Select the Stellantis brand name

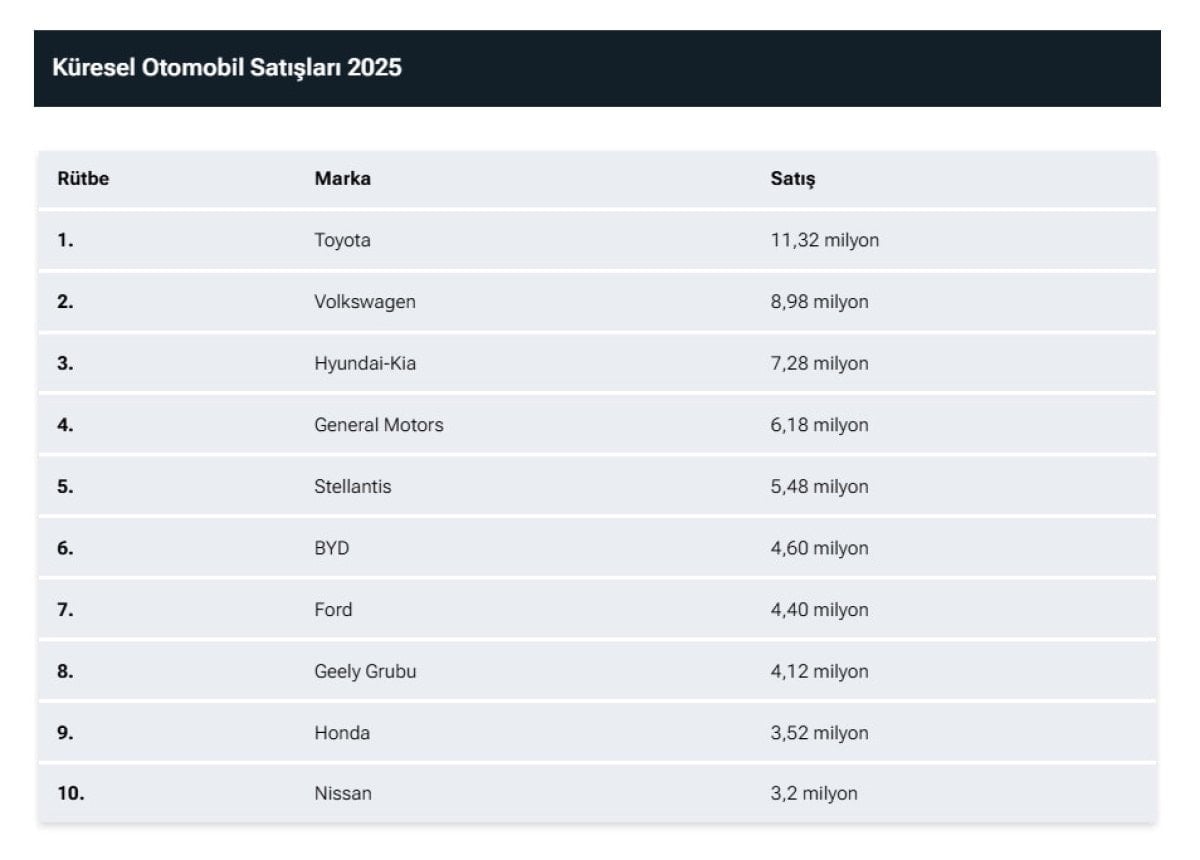point(352,487)
